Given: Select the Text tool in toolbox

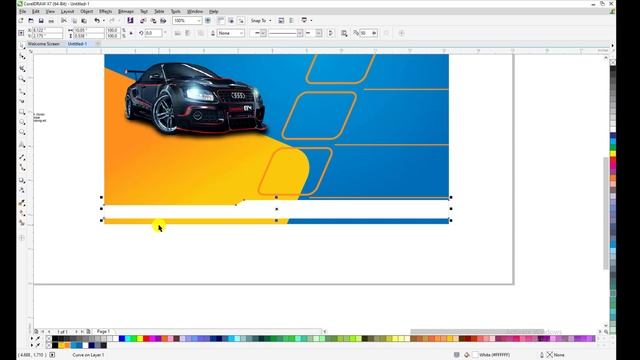Looking at the screenshot, I should [22, 144].
